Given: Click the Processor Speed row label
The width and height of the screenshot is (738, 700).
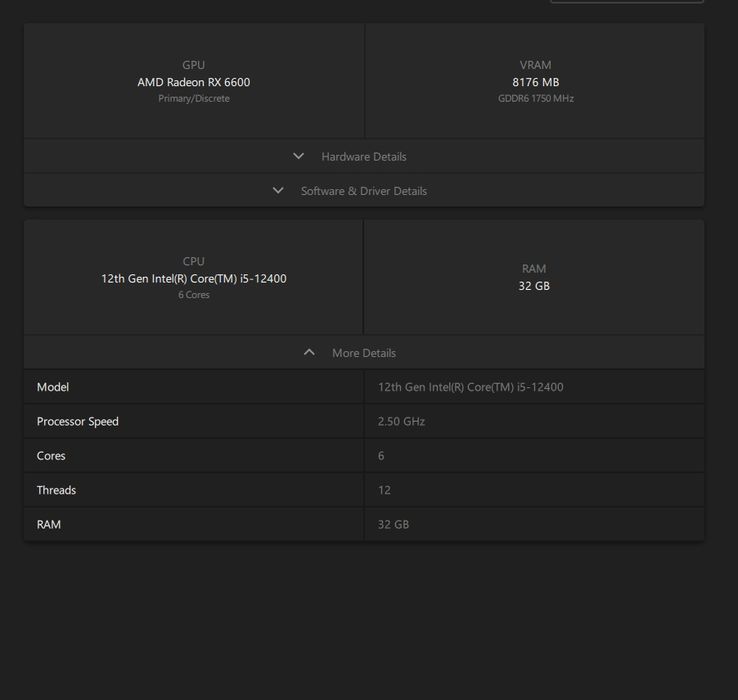Looking at the screenshot, I should pyautogui.click(x=78, y=421).
